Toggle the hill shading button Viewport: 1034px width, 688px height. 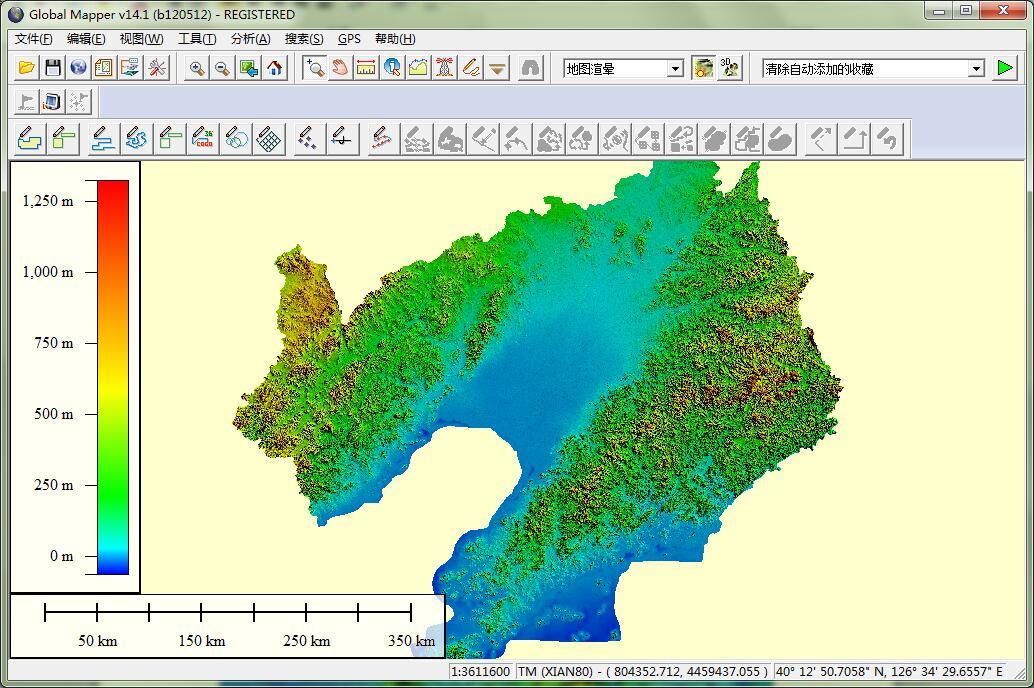click(703, 68)
